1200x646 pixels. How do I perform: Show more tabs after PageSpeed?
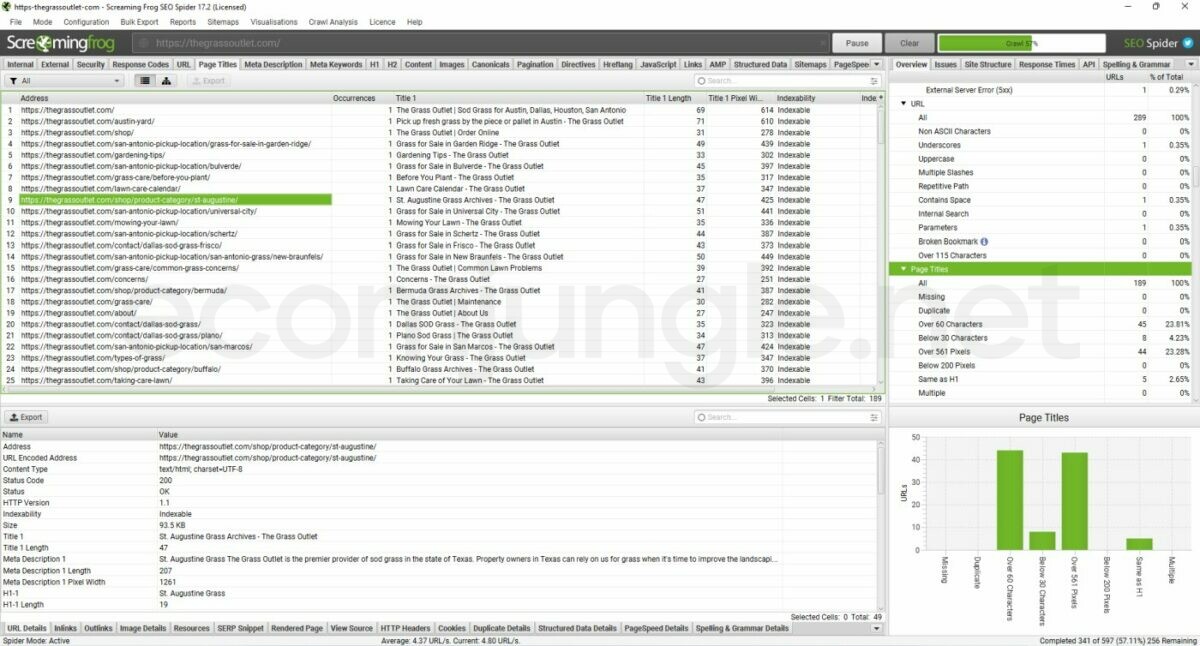[x=876, y=64]
